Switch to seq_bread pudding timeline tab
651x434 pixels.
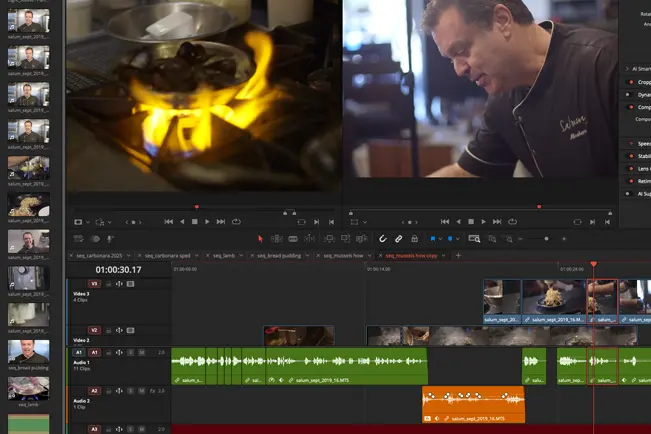[x=279, y=255]
